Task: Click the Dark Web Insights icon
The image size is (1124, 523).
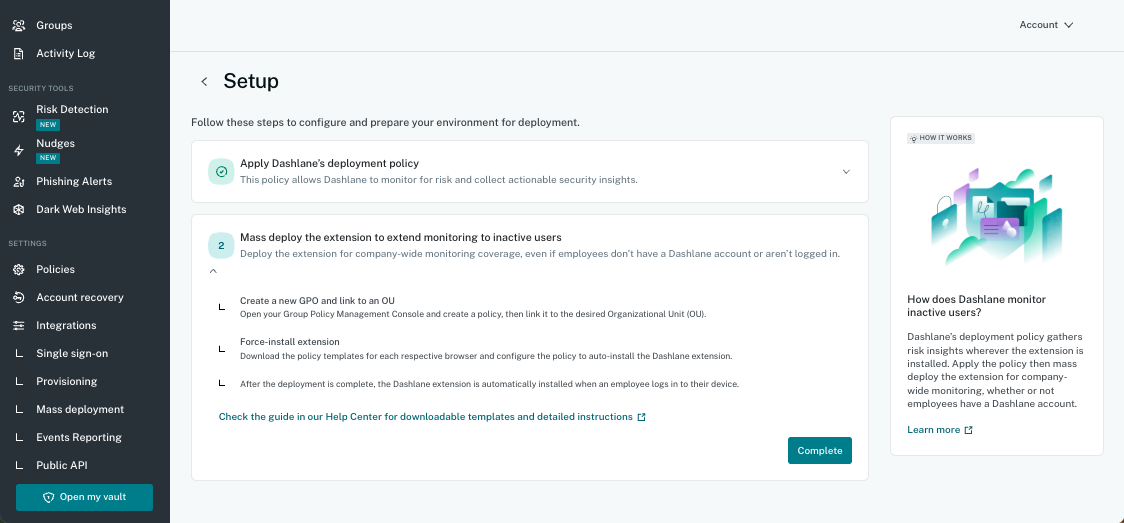Action: pos(19,210)
